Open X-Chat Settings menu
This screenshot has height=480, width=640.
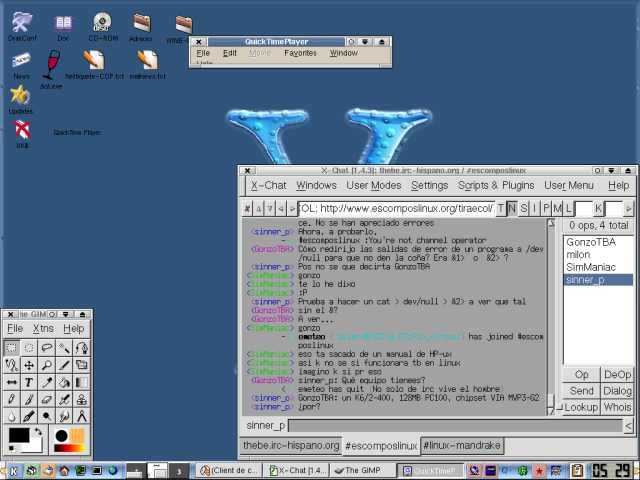(x=429, y=185)
